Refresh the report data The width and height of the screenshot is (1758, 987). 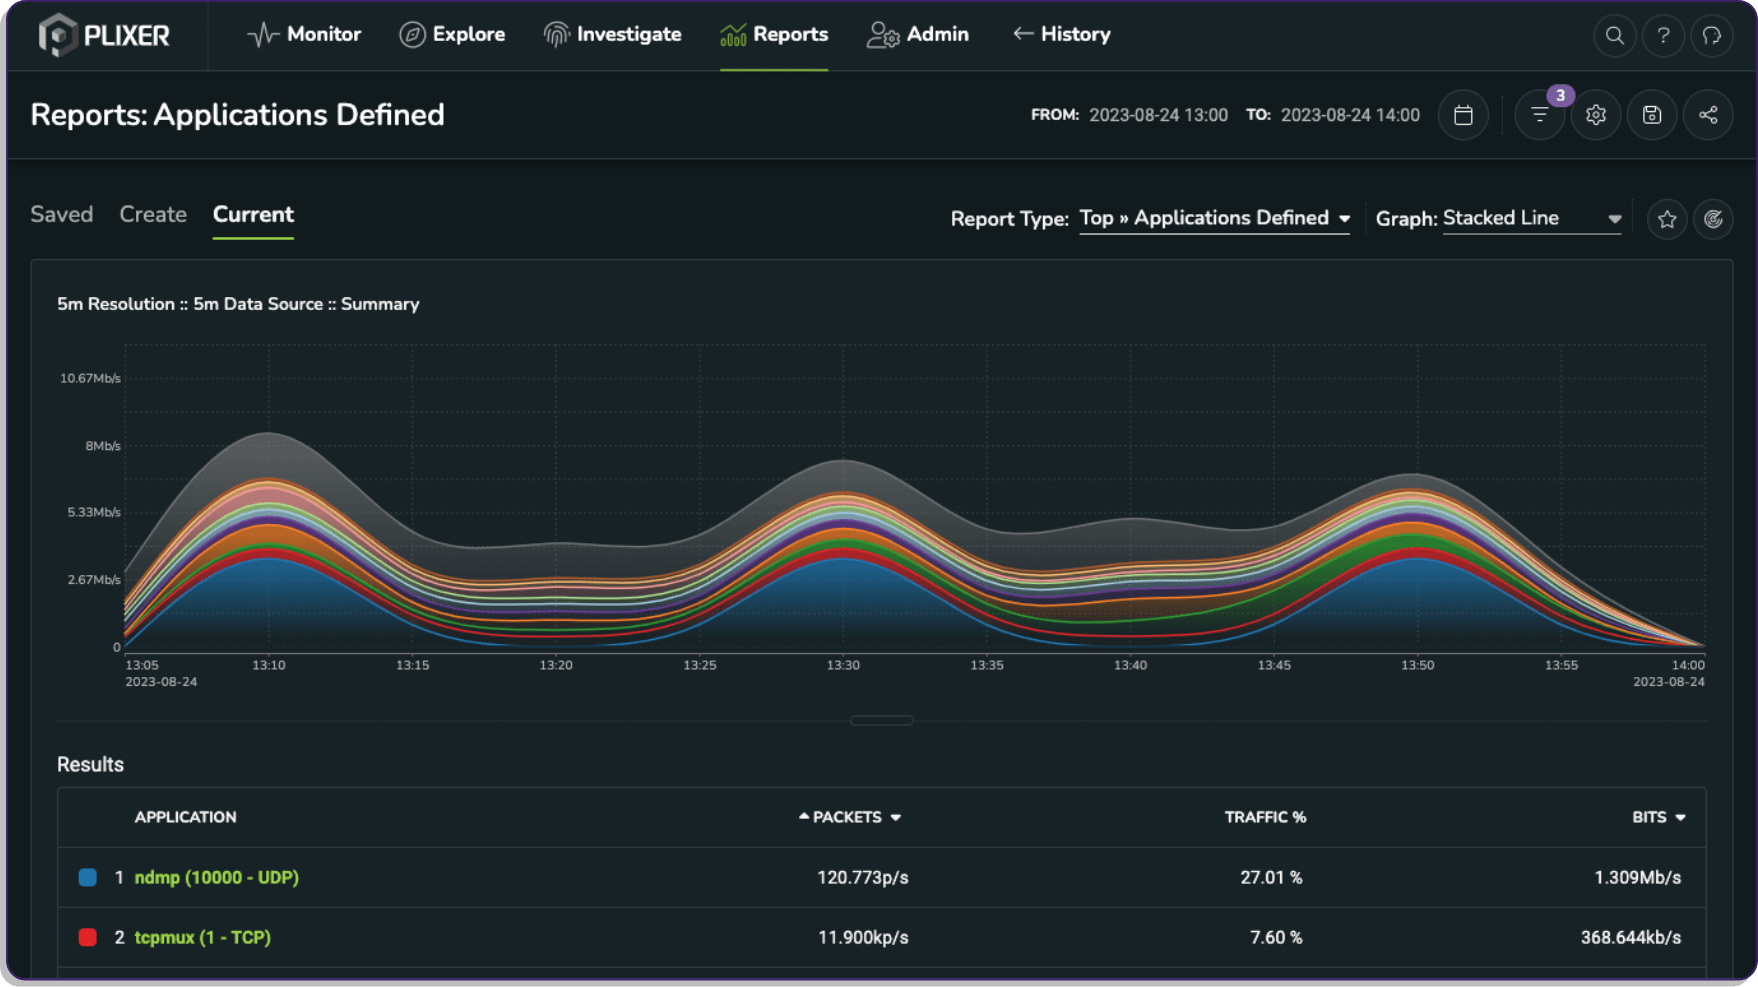pos(1714,218)
